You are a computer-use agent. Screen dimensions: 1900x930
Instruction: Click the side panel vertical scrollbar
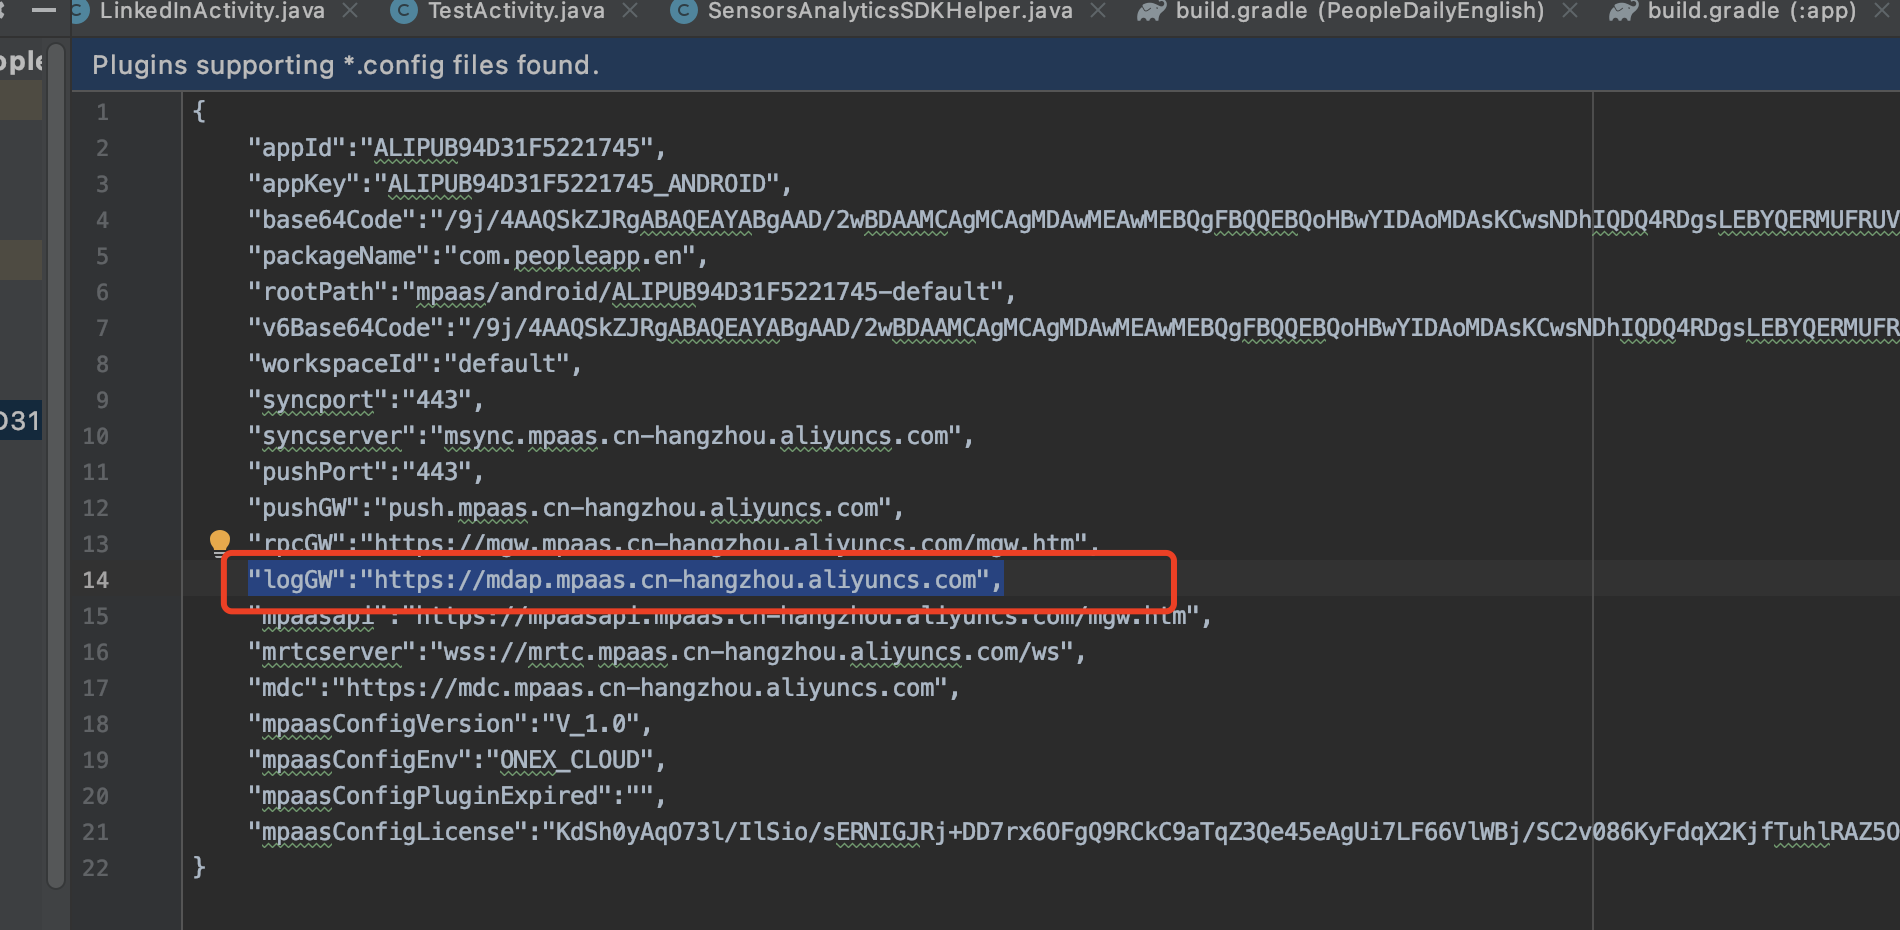tap(56, 465)
